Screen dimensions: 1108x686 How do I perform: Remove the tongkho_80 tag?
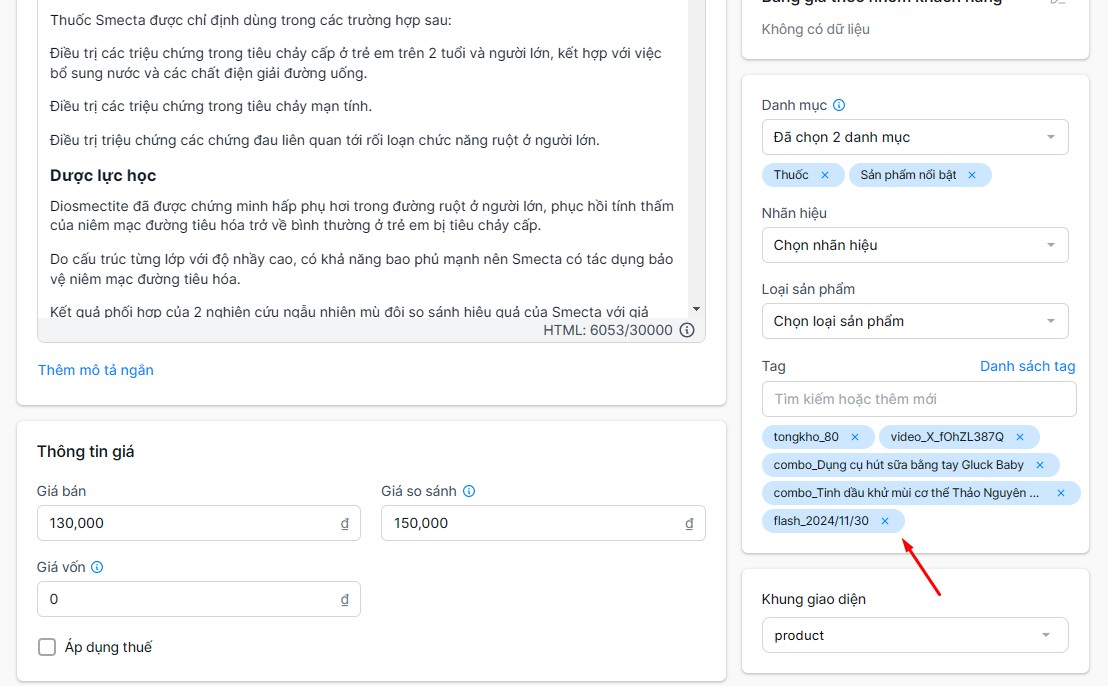pyautogui.click(x=855, y=437)
